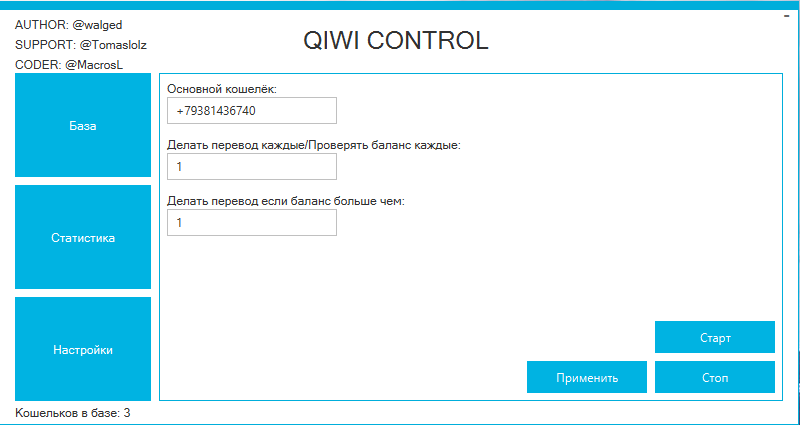Image resolution: width=800 pixels, height=425 pixels.
Task: Click the transfer interval input field
Action: click(x=251, y=167)
